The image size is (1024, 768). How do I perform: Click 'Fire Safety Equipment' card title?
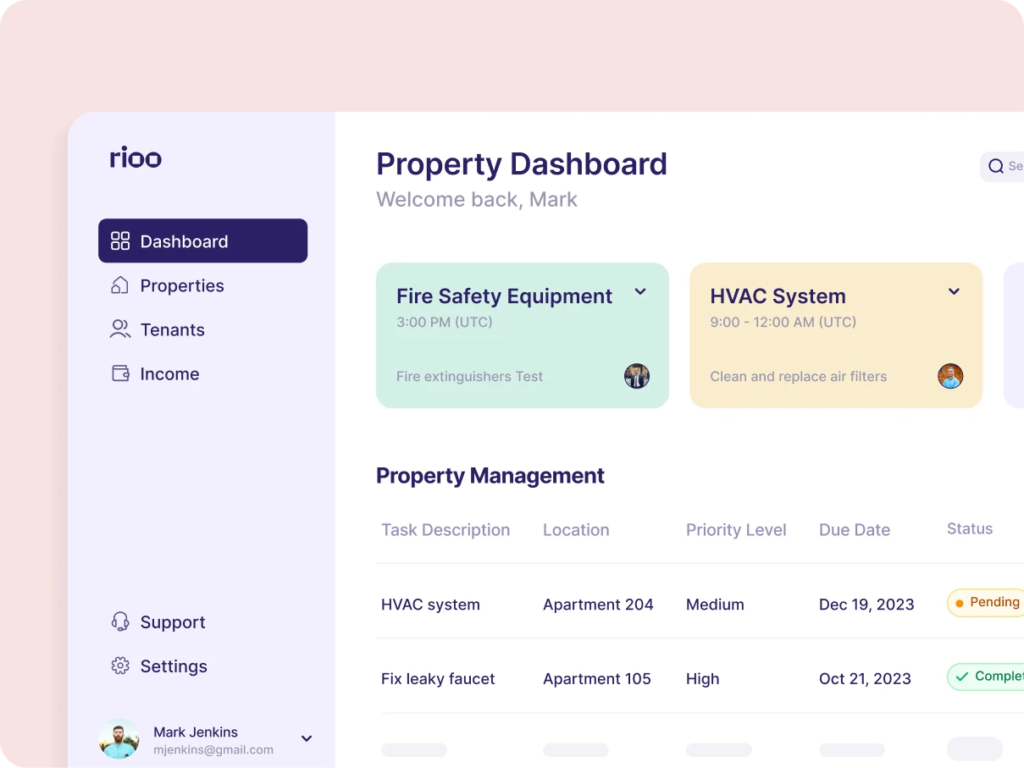tap(504, 296)
